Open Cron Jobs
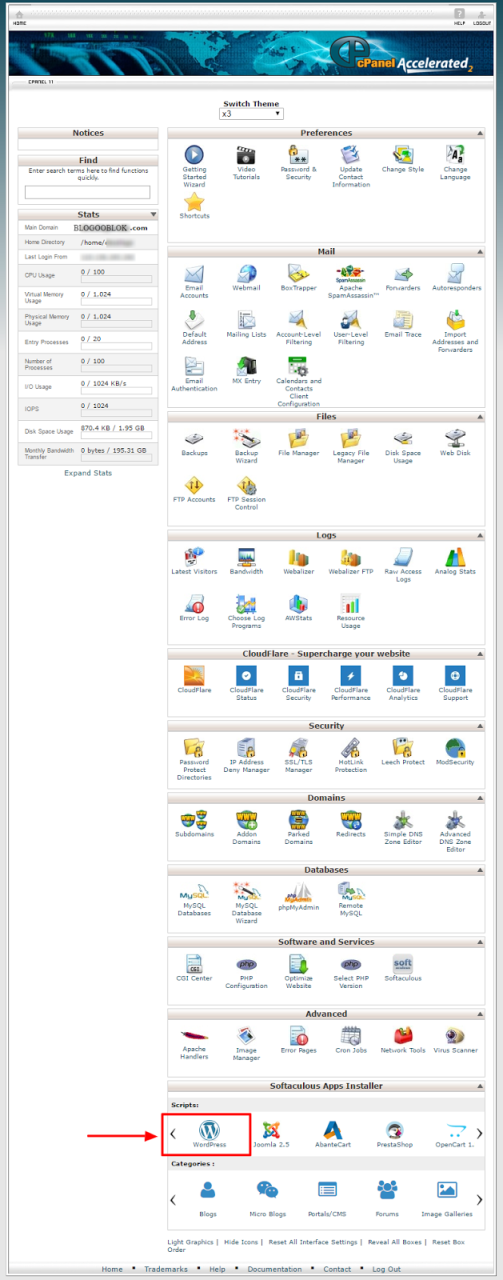503x1280 pixels. (x=350, y=1036)
